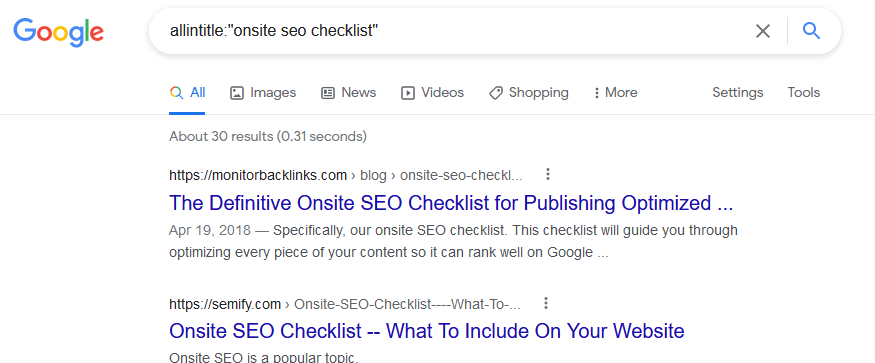Click the Images tab picture icon
The height and width of the screenshot is (363, 875).
coord(237,93)
